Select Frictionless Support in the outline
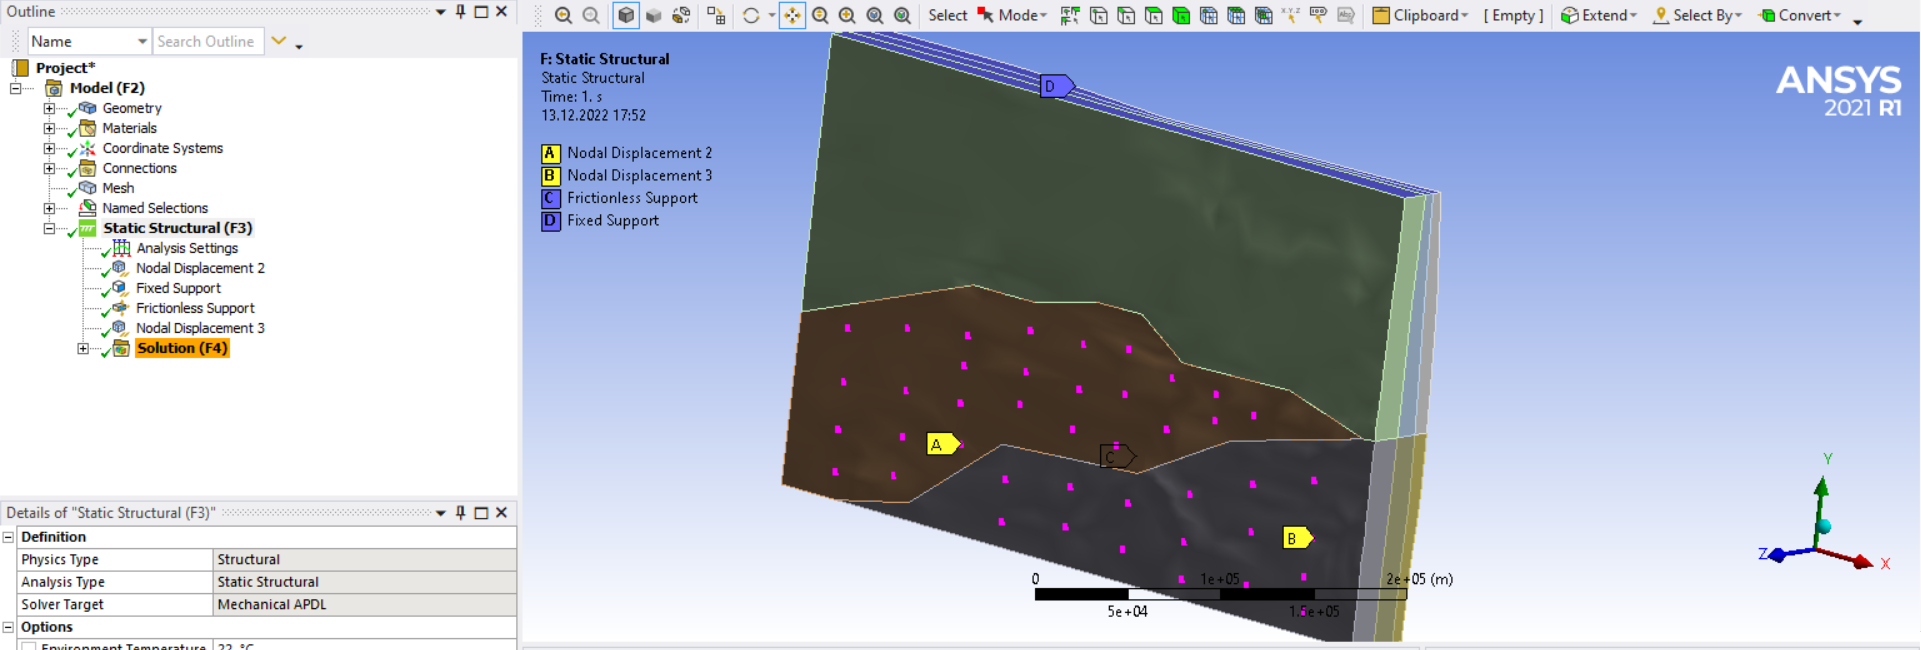The width and height of the screenshot is (1921, 650). click(x=195, y=308)
